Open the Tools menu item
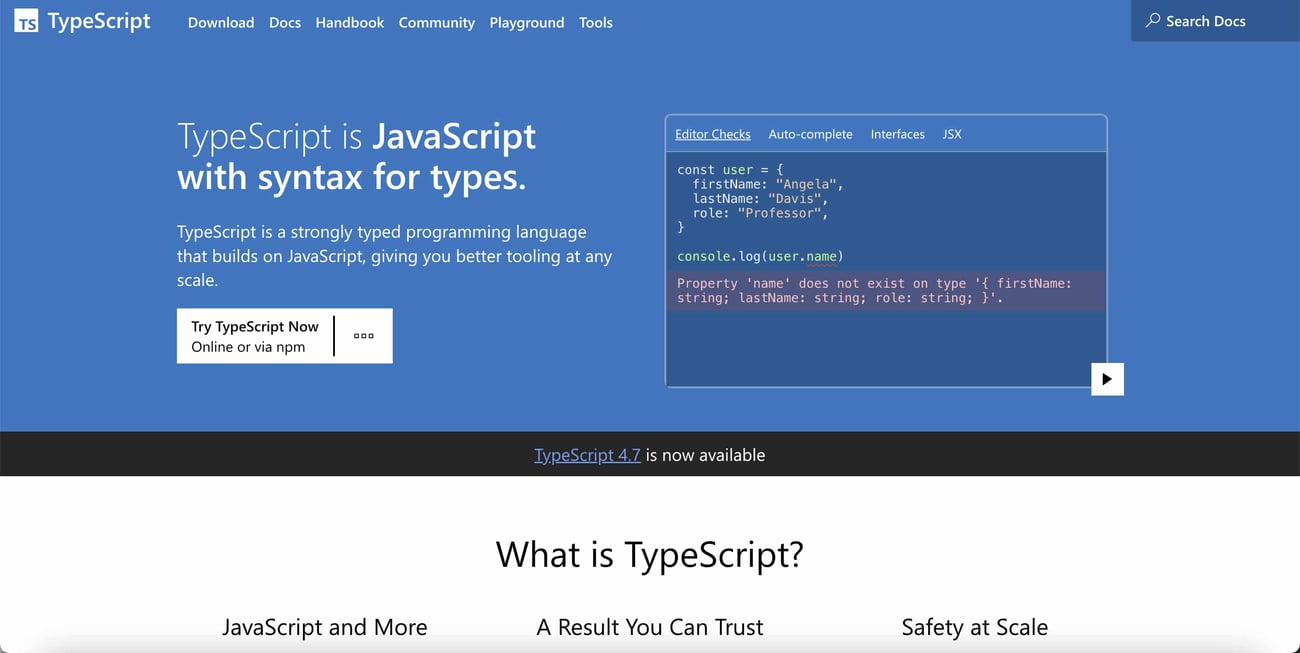 click(595, 22)
